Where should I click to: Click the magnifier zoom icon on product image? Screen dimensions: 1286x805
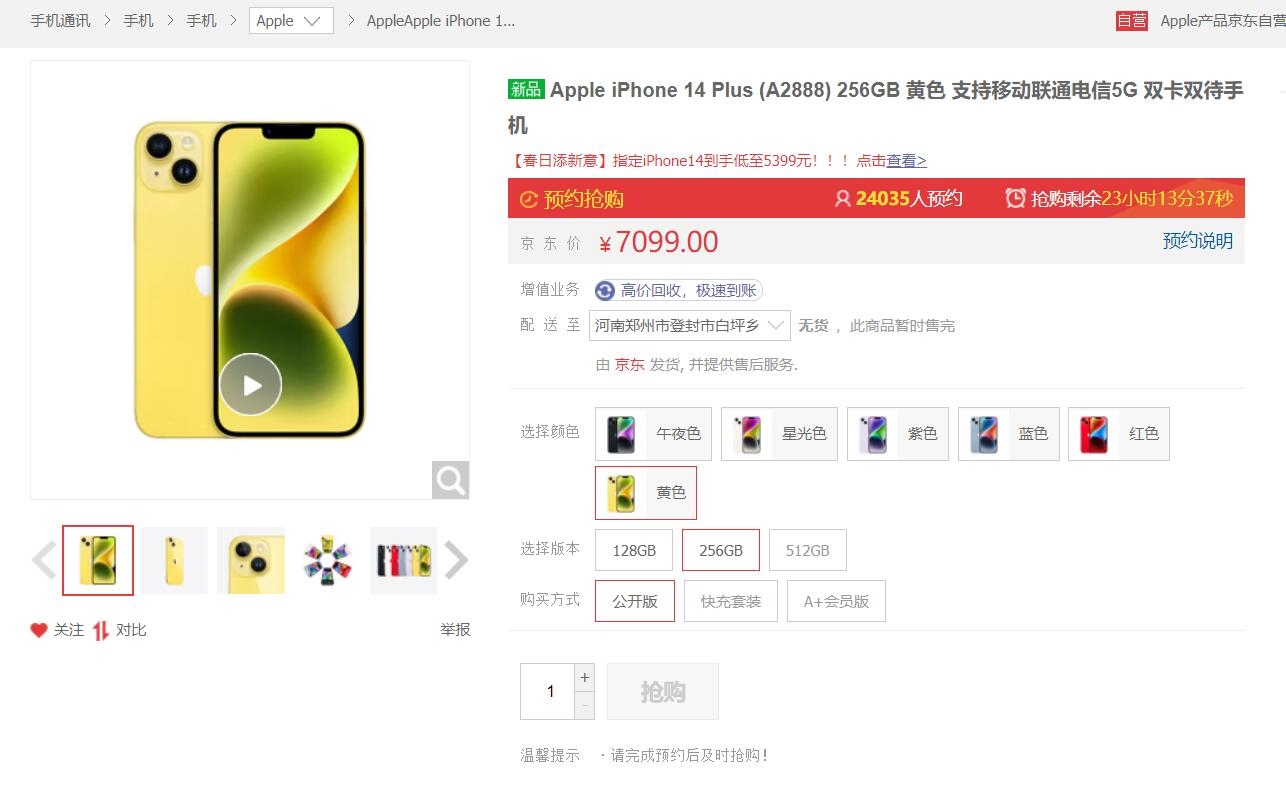tap(451, 480)
